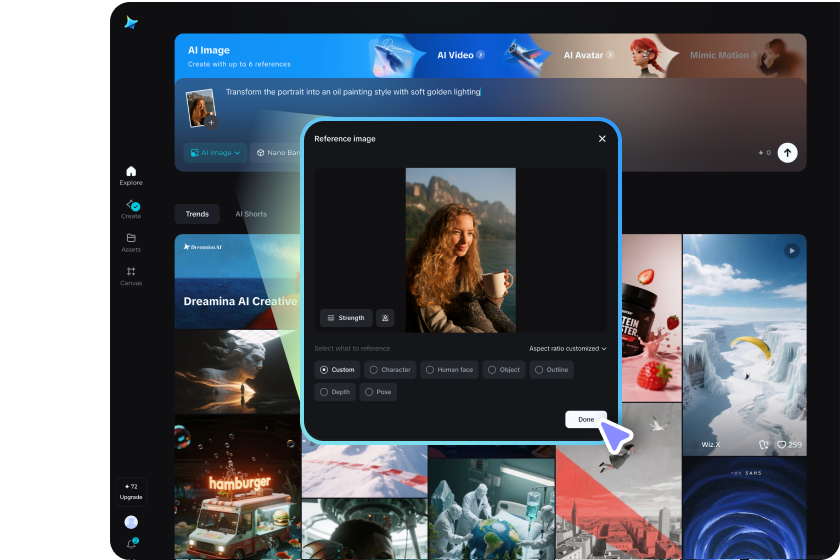Image resolution: width=840 pixels, height=560 pixels.
Task: Open the uploaded portrait reference thumbnail
Action: (x=200, y=107)
